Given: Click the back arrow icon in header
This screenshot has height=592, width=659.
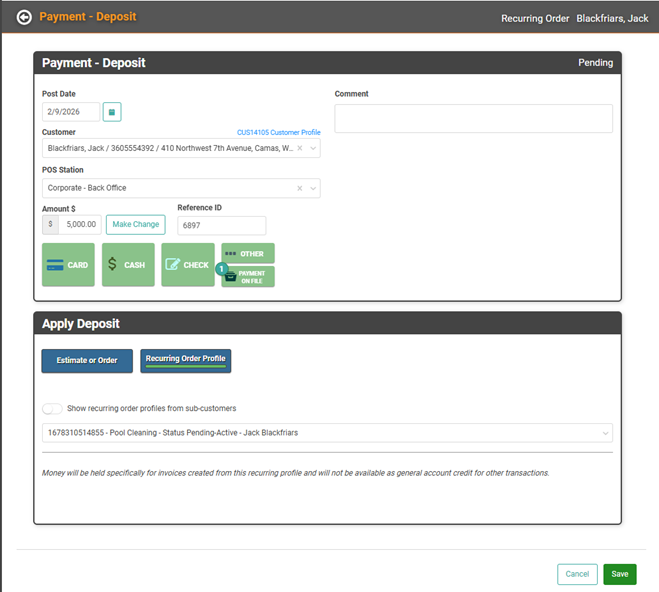Looking at the screenshot, I should tap(24, 17).
